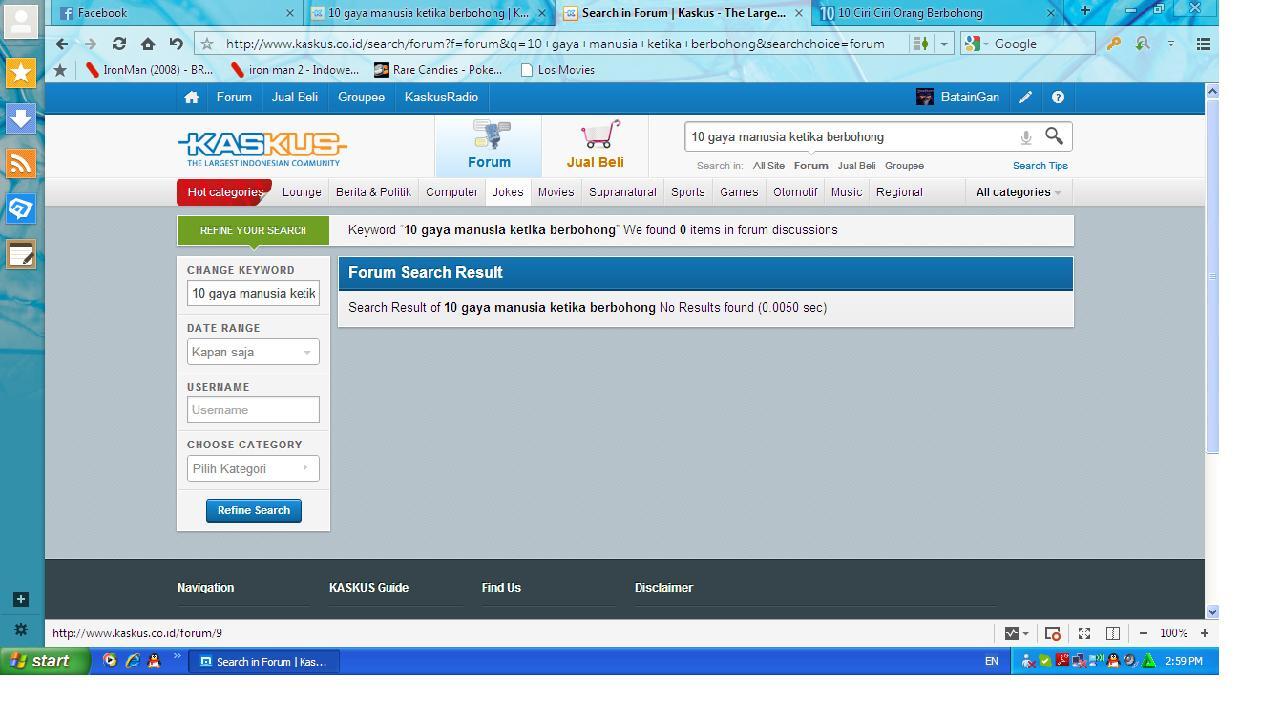Open the Jokes category

(x=507, y=192)
